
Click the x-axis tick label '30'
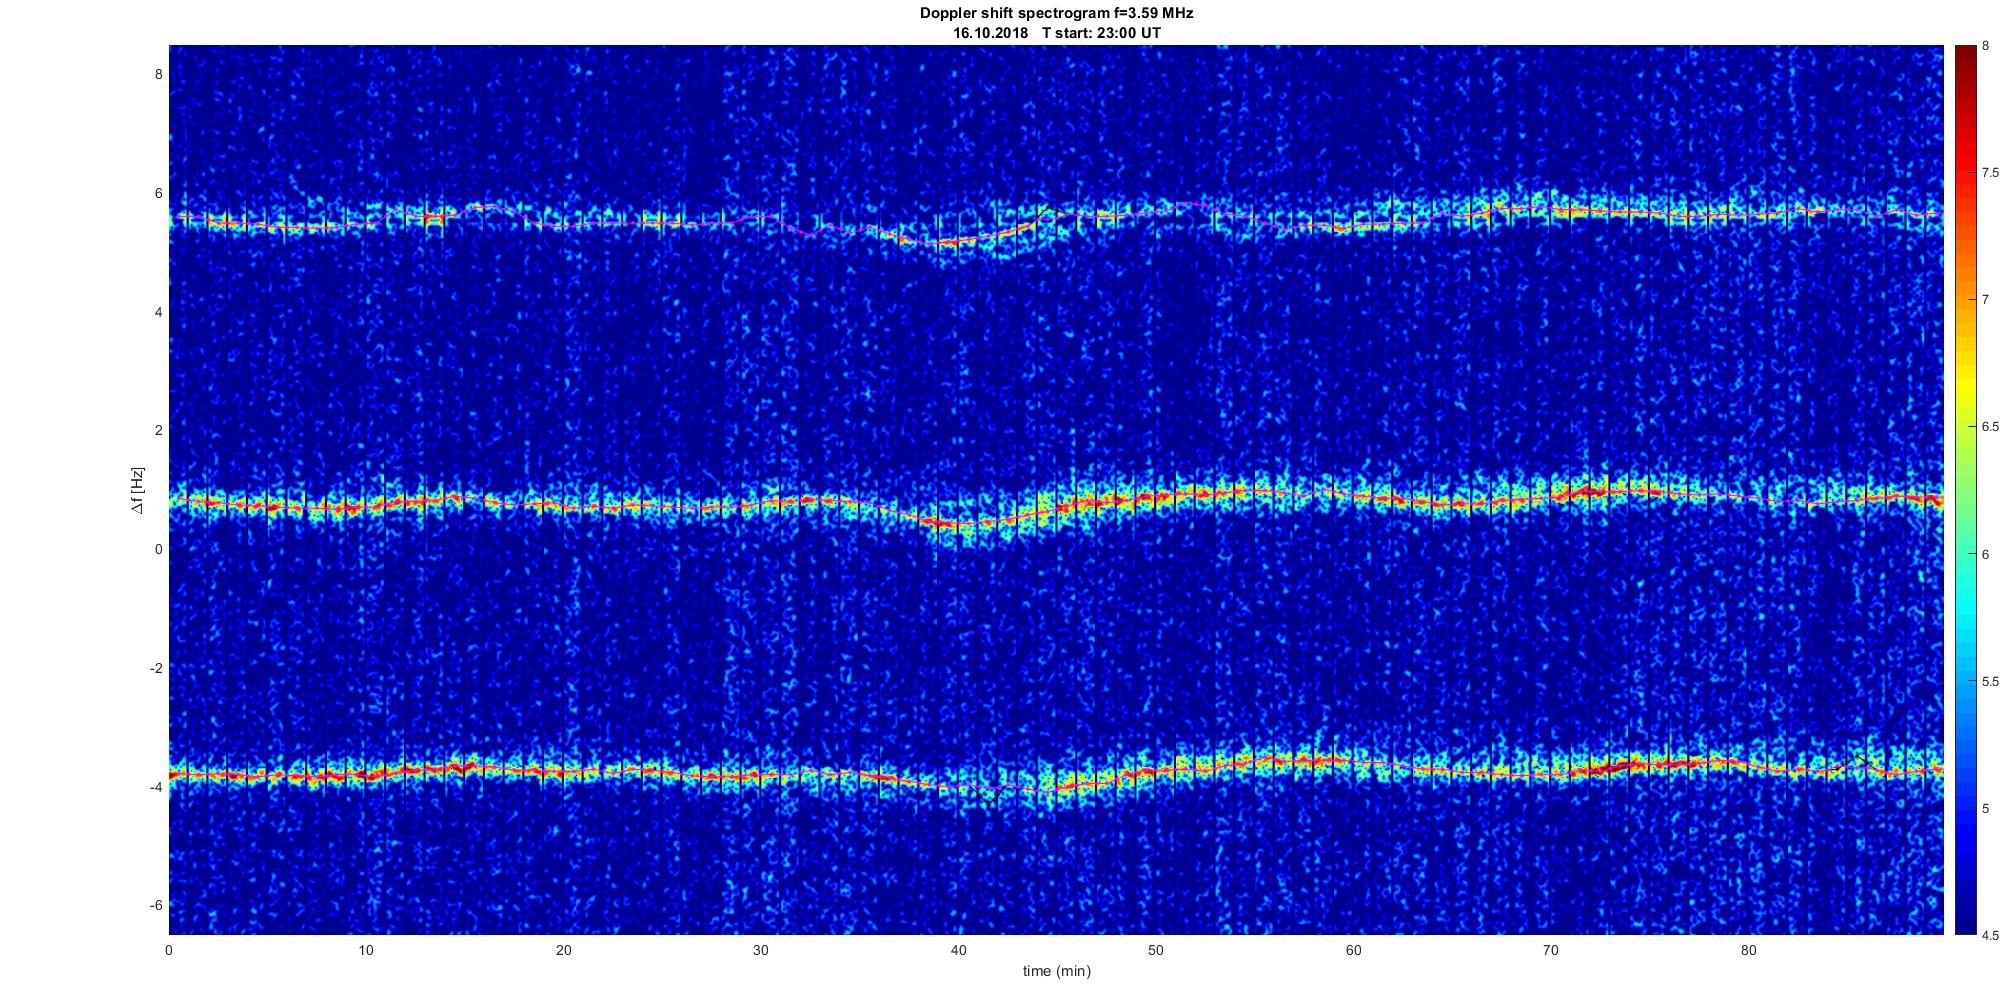pyautogui.click(x=761, y=950)
